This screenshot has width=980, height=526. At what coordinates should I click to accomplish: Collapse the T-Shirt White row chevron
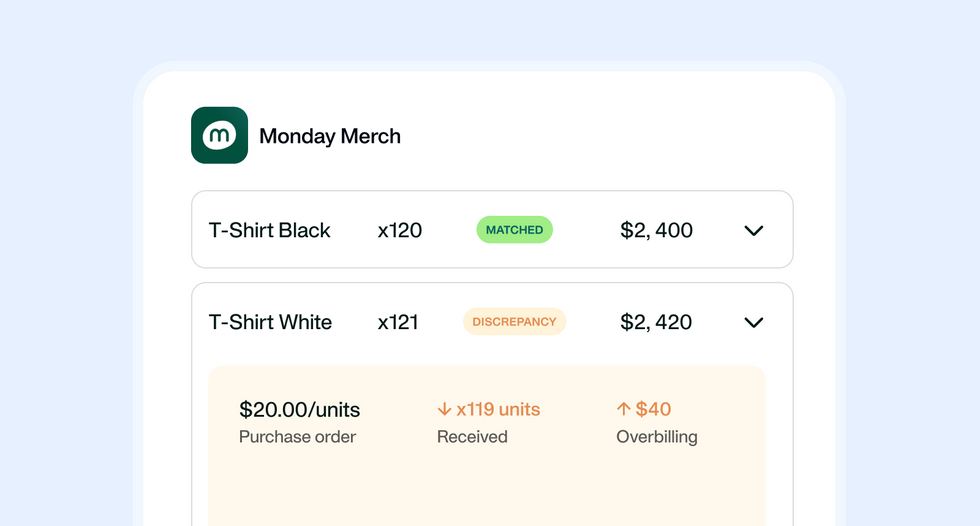[754, 322]
